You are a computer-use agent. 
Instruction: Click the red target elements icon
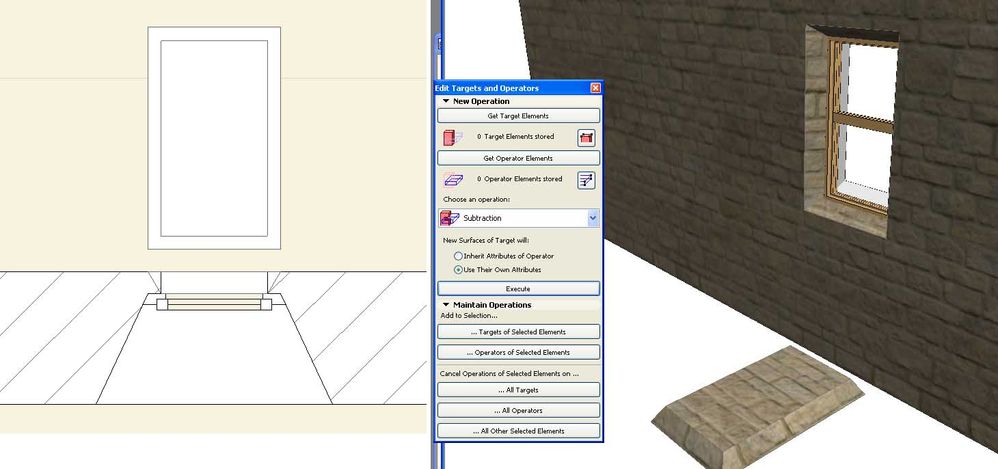453,137
